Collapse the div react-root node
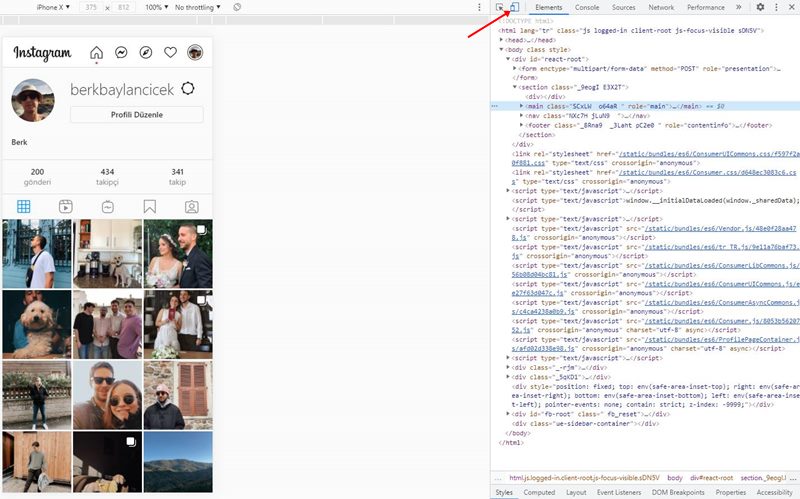800x499 pixels. pyautogui.click(x=508, y=59)
